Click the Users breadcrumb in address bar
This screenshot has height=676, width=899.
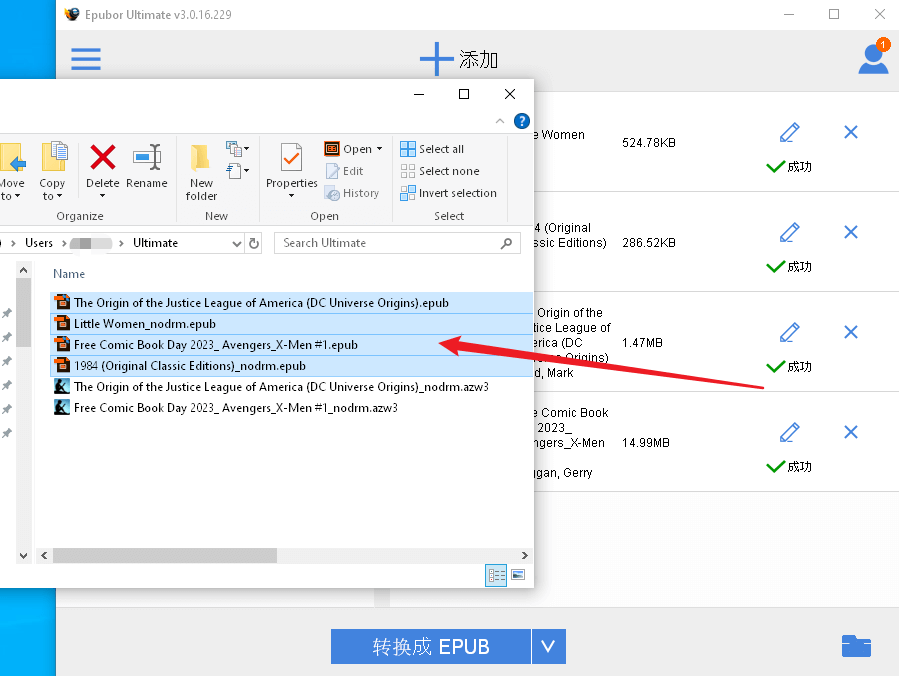click(x=39, y=243)
